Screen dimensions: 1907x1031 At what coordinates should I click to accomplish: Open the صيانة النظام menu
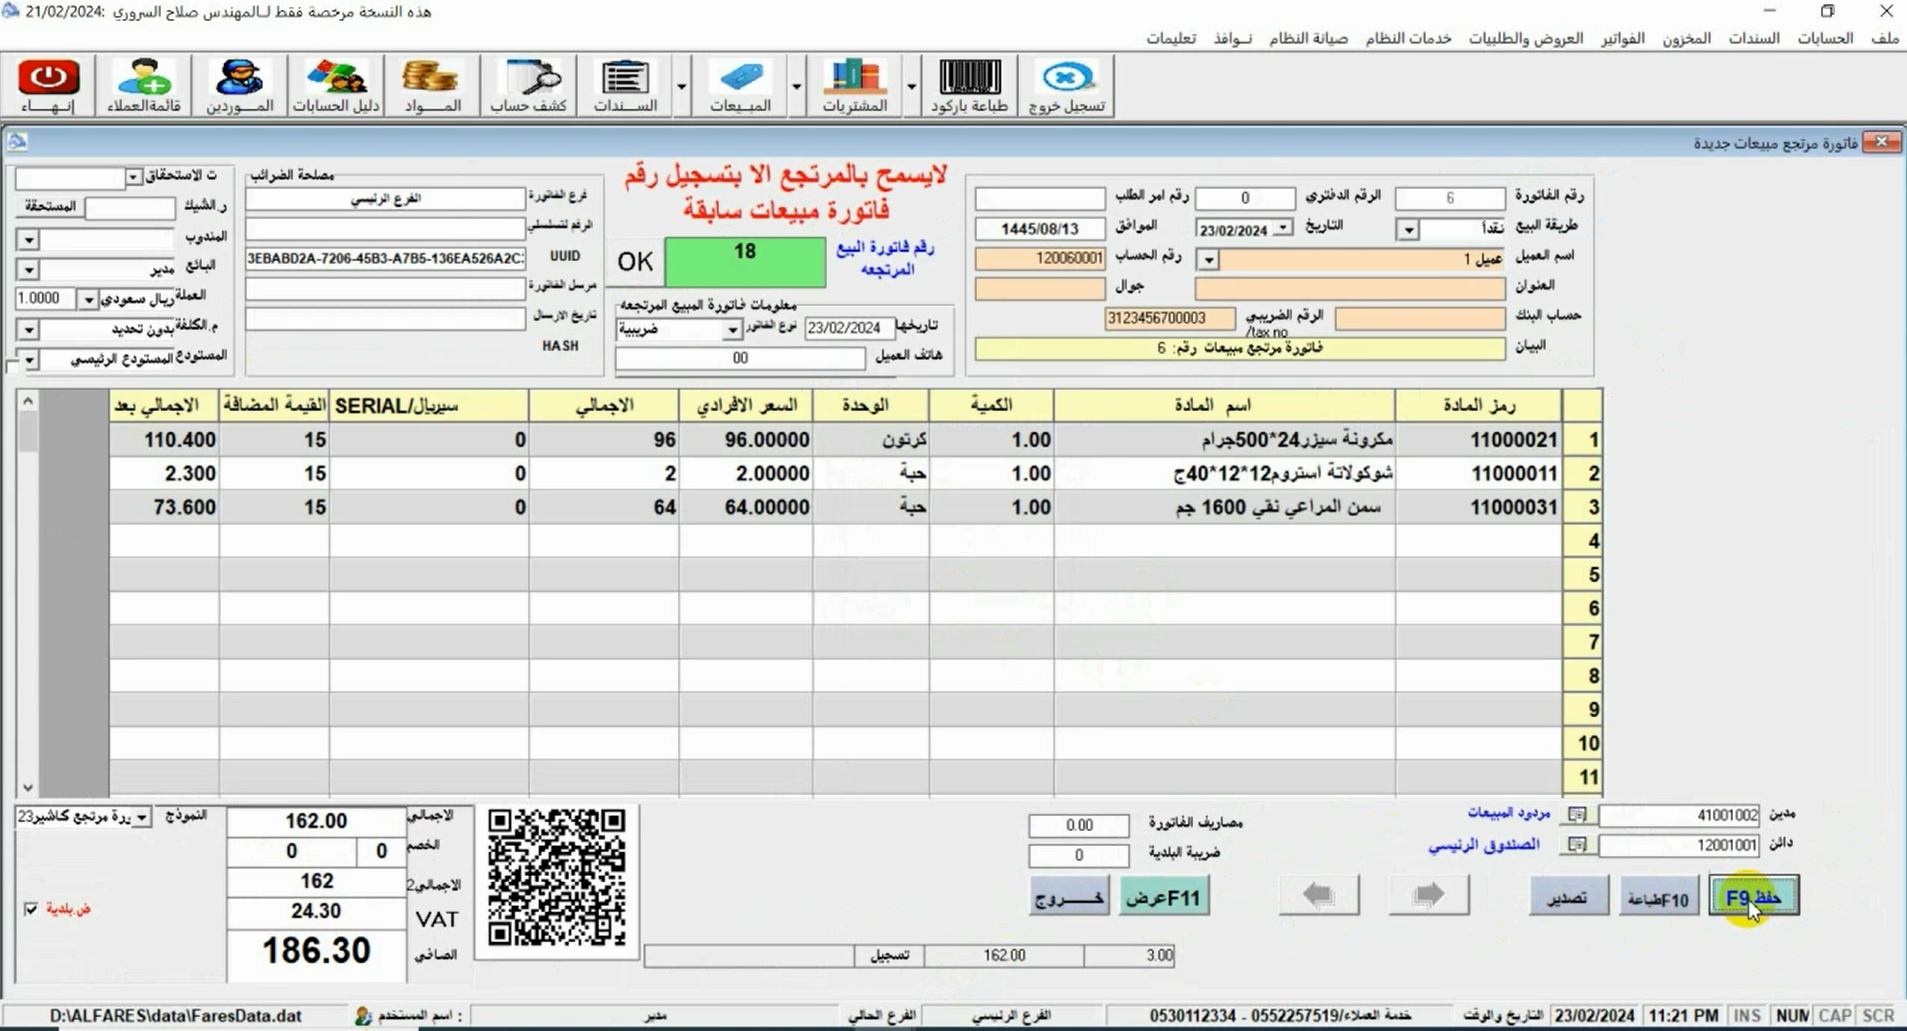(1308, 38)
